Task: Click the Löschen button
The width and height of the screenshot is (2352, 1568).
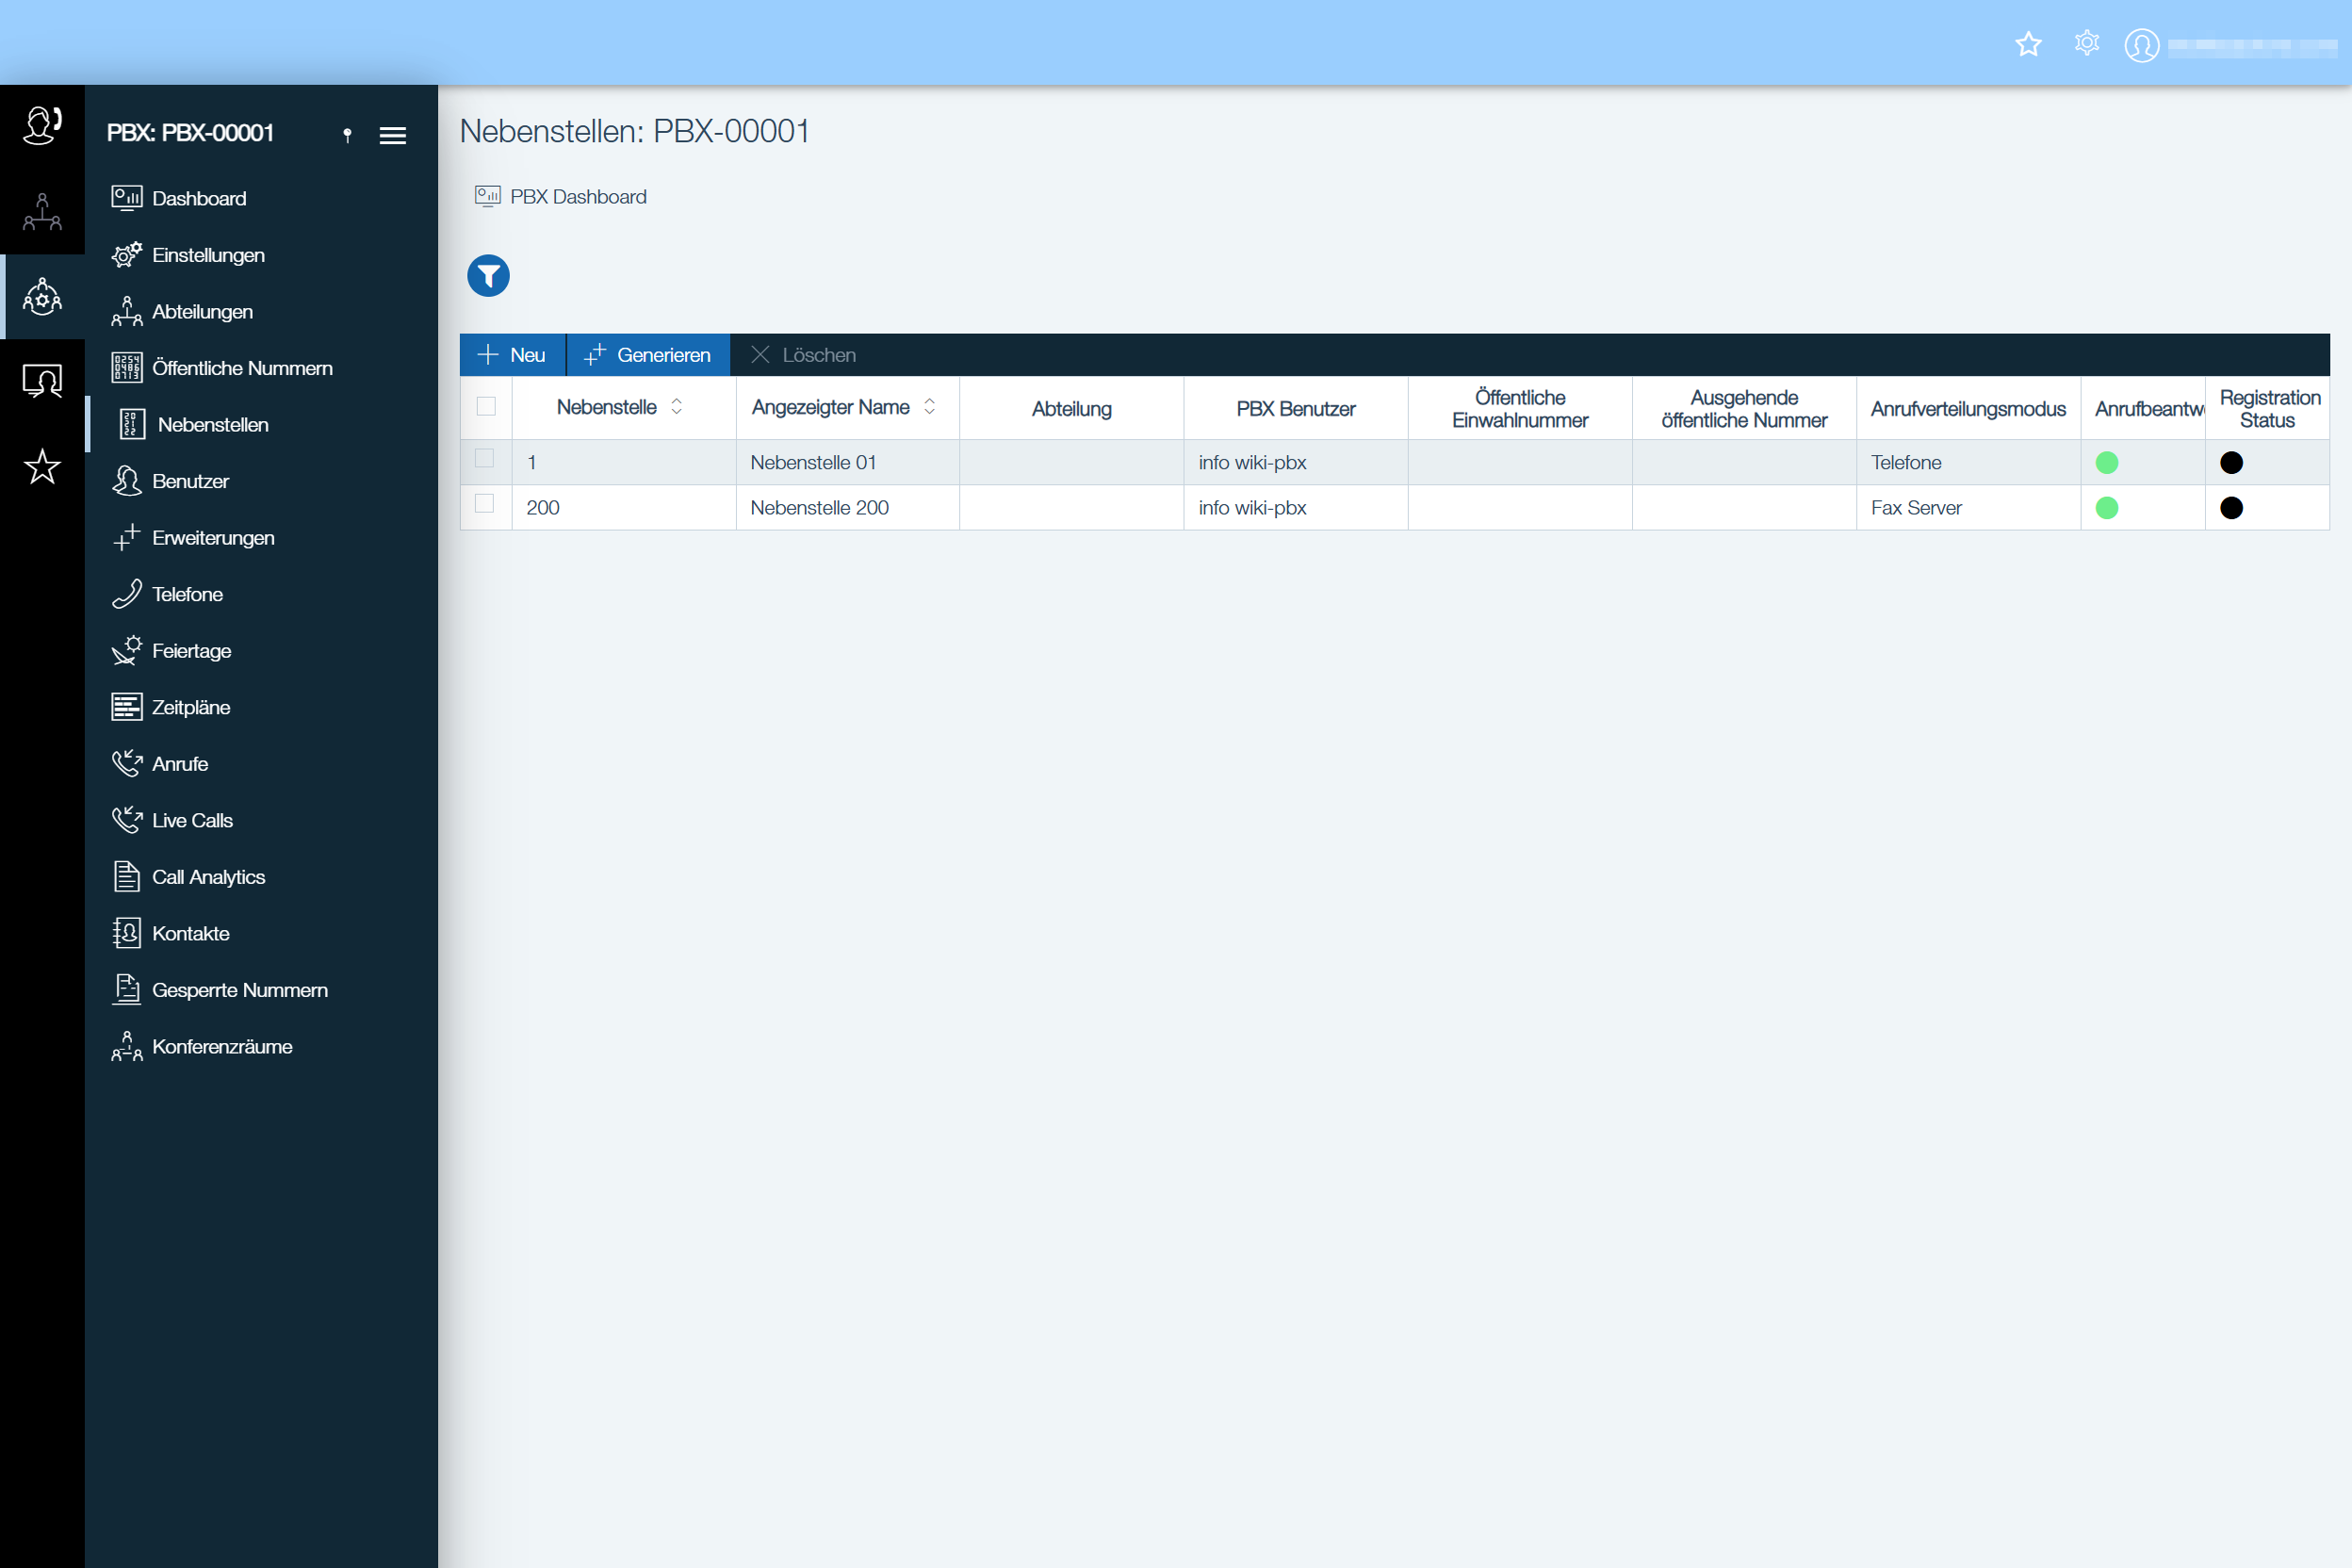Action: click(x=803, y=355)
